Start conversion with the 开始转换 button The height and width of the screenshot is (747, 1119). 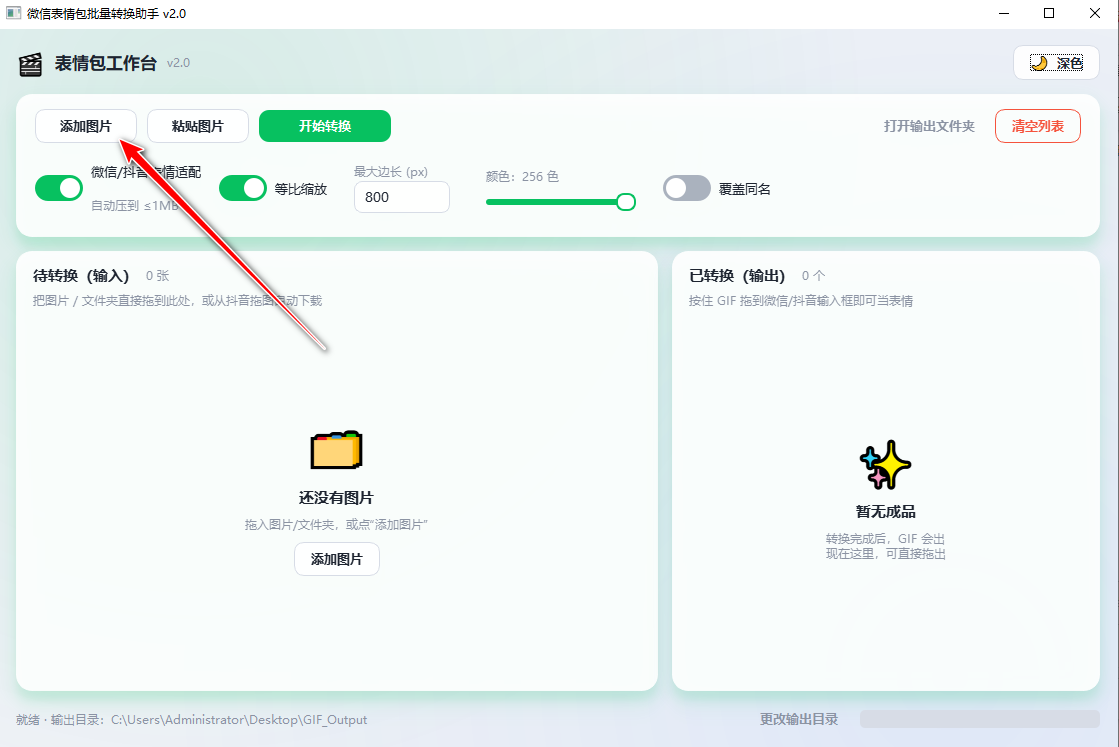(x=325, y=126)
